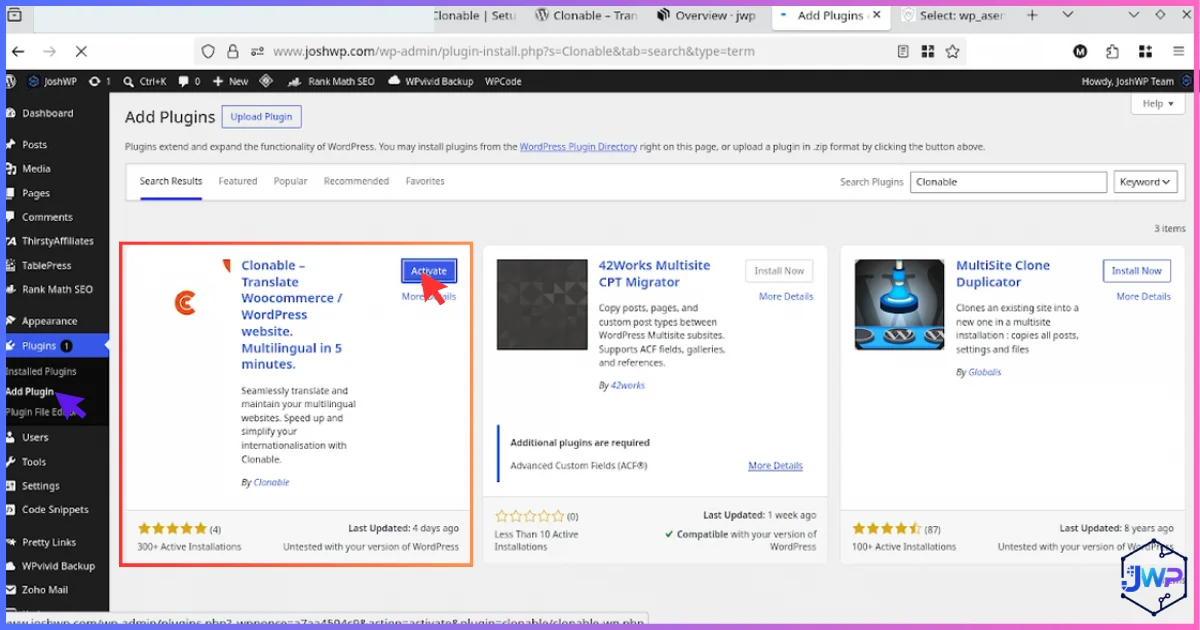This screenshot has height=630, width=1200.
Task: Click the Search Plugins input field
Action: click(x=1008, y=182)
